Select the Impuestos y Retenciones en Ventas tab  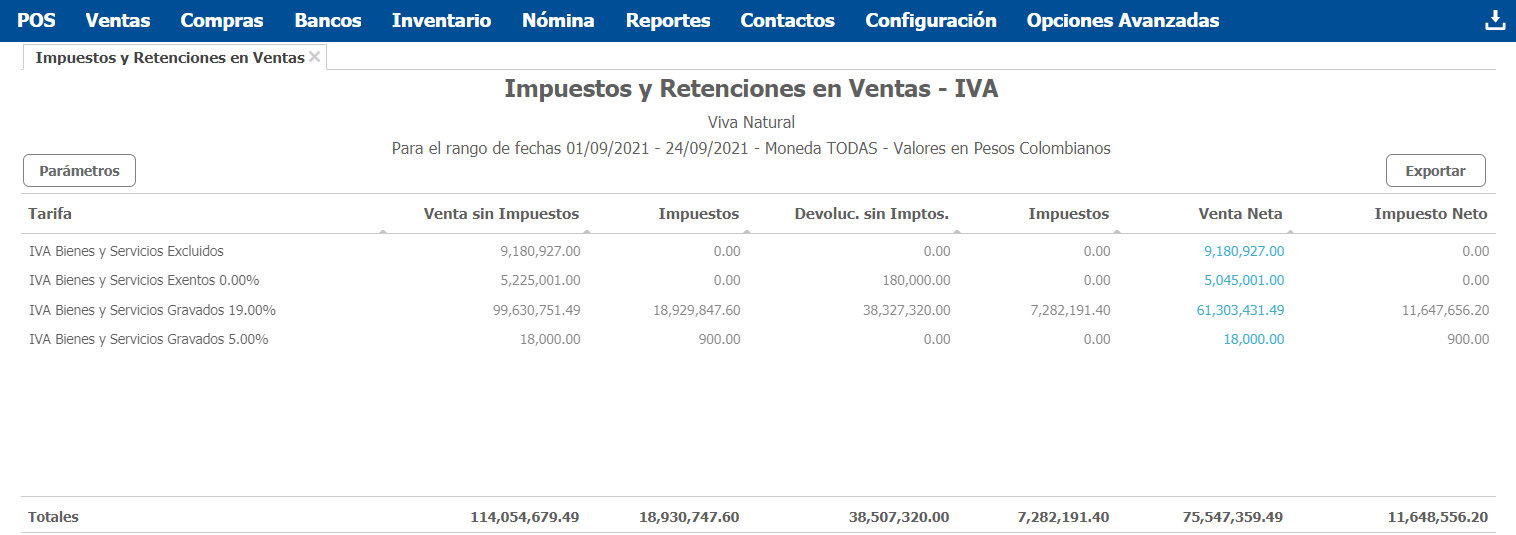point(169,58)
